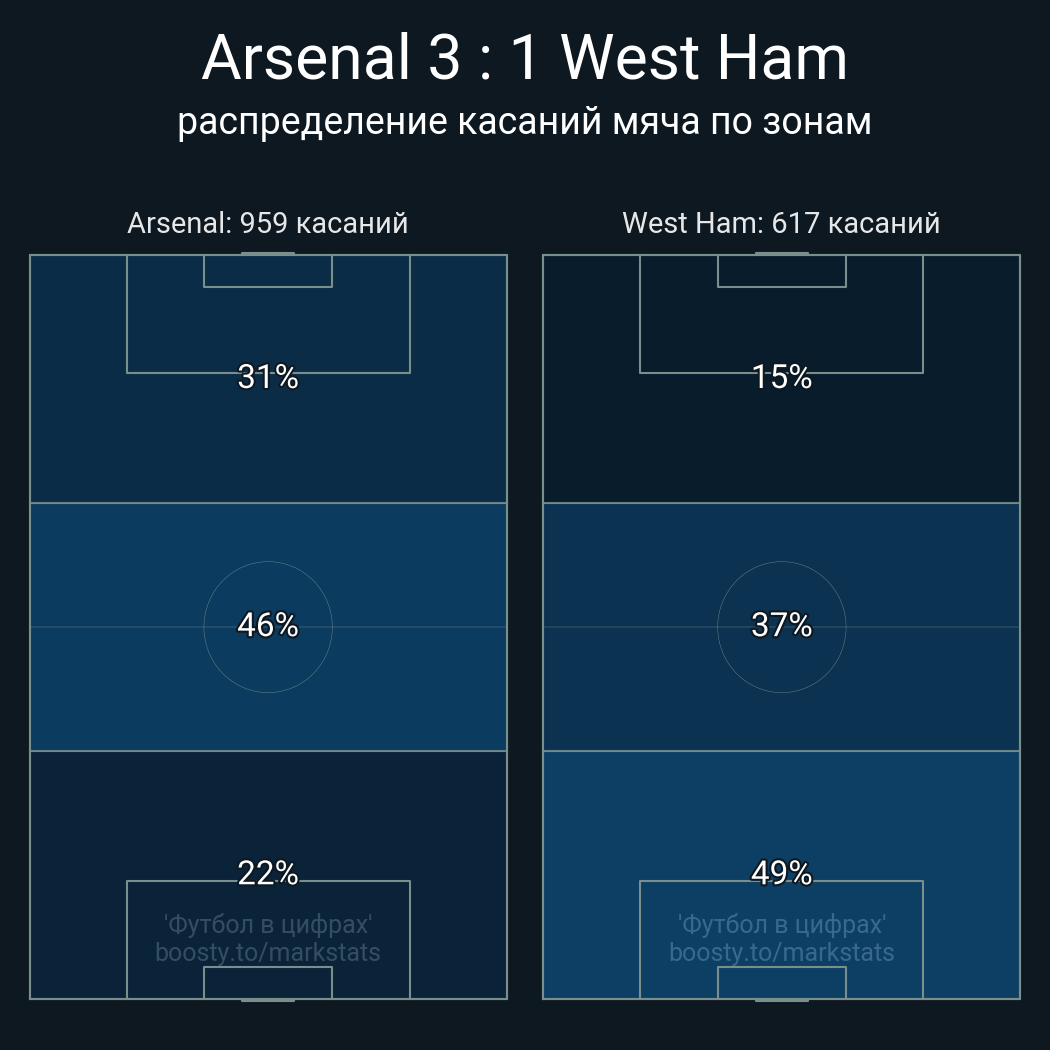1050x1050 pixels.
Task: Select West Ham's 15% attacking third label
Action: [x=781, y=377]
